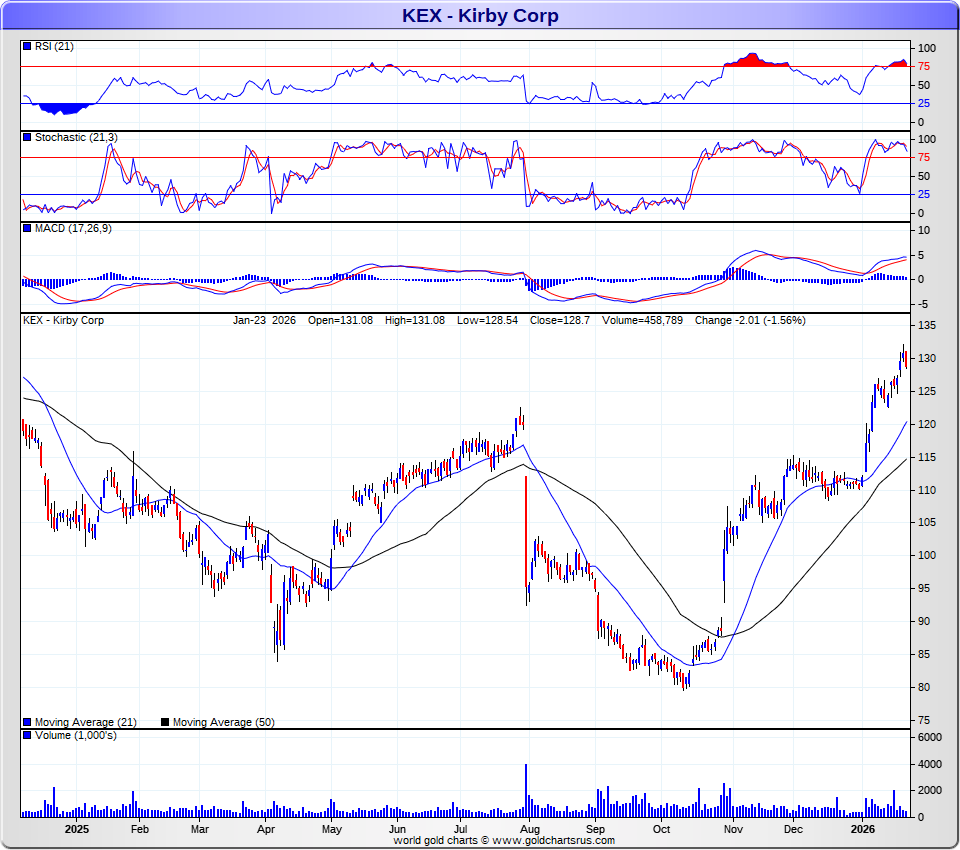The height and width of the screenshot is (850, 960).
Task: Click the 4000 volume axis label
Action: pos(929,764)
